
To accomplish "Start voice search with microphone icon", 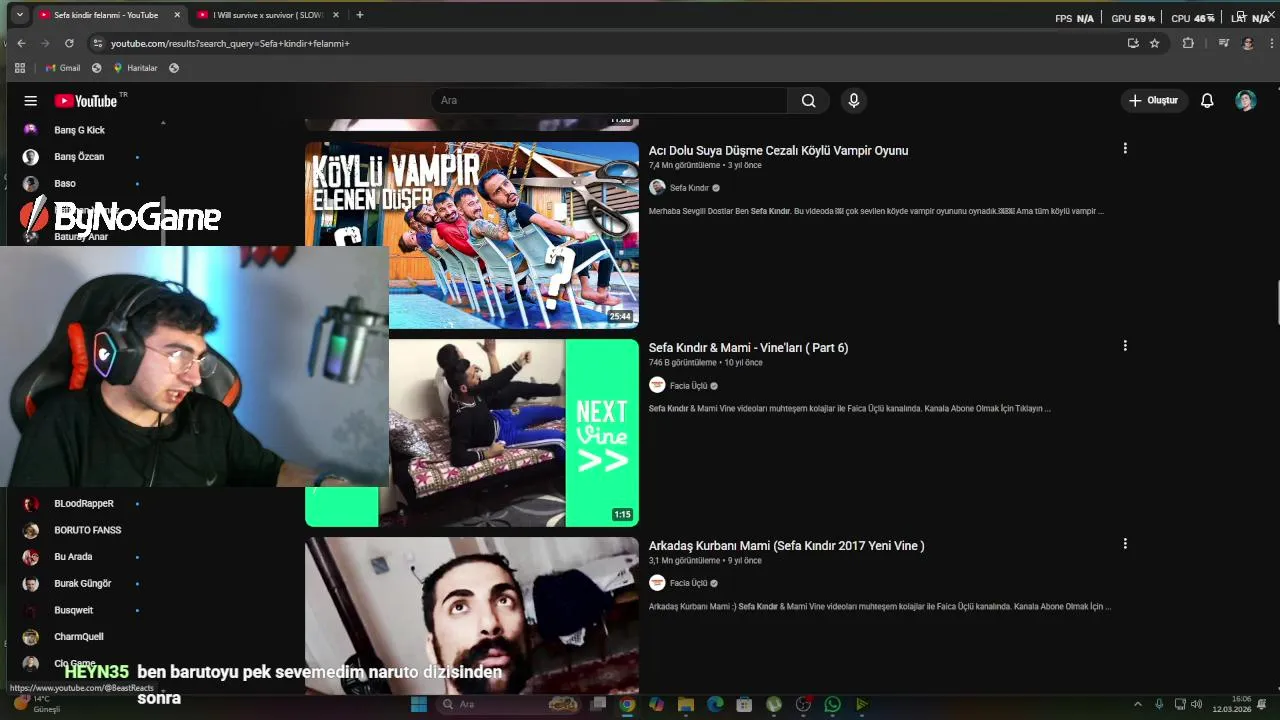I will coord(853,100).
